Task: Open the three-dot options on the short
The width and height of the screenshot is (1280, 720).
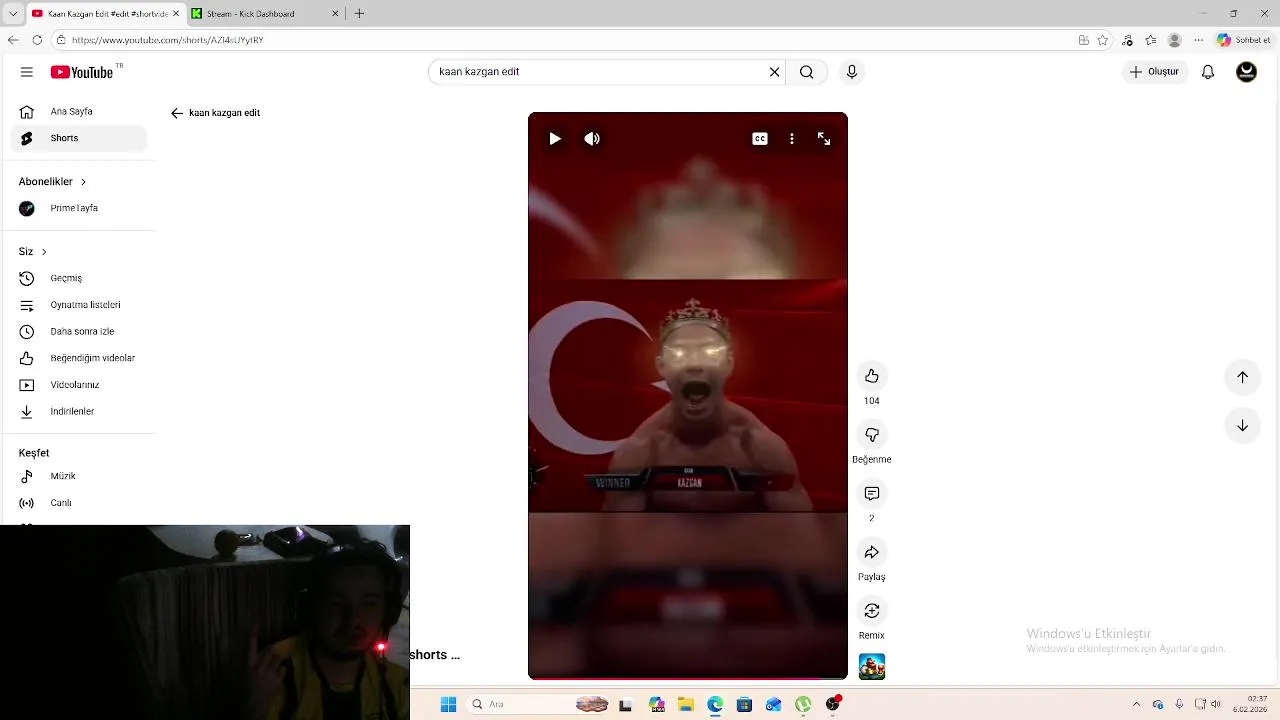Action: coord(792,139)
